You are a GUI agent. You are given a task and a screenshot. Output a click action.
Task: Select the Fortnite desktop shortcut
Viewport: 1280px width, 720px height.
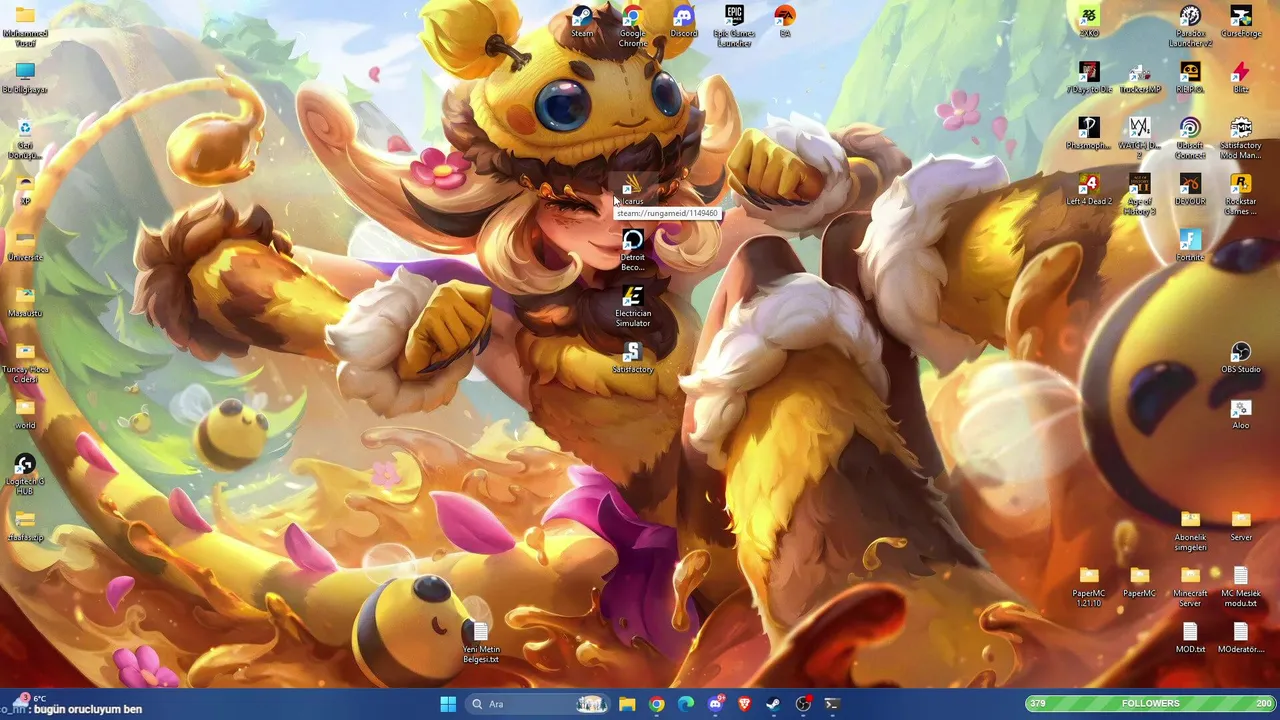point(1190,246)
